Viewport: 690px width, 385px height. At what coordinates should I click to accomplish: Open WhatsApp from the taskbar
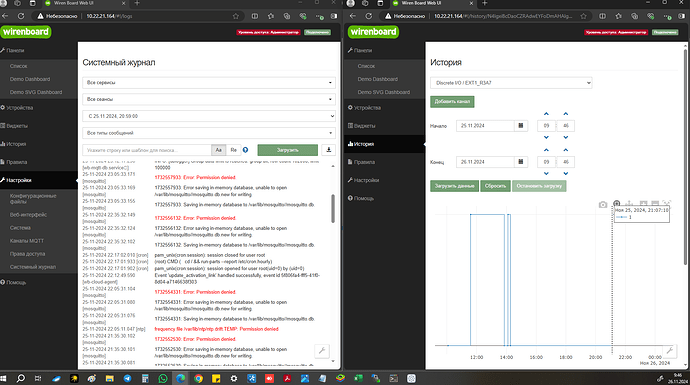tap(163, 378)
